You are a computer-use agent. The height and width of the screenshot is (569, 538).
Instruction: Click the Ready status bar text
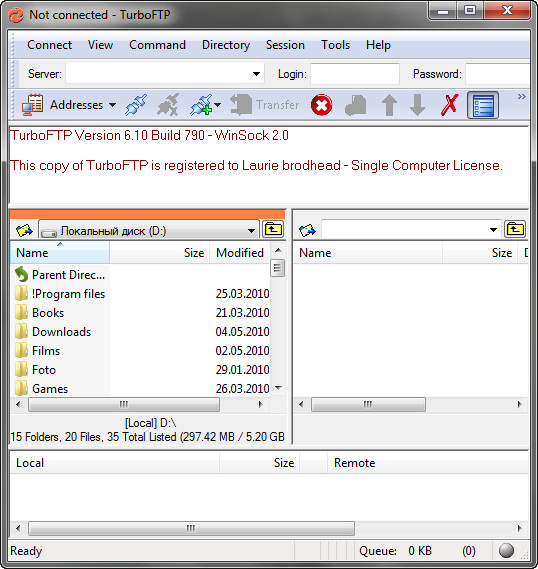[x=26, y=551]
